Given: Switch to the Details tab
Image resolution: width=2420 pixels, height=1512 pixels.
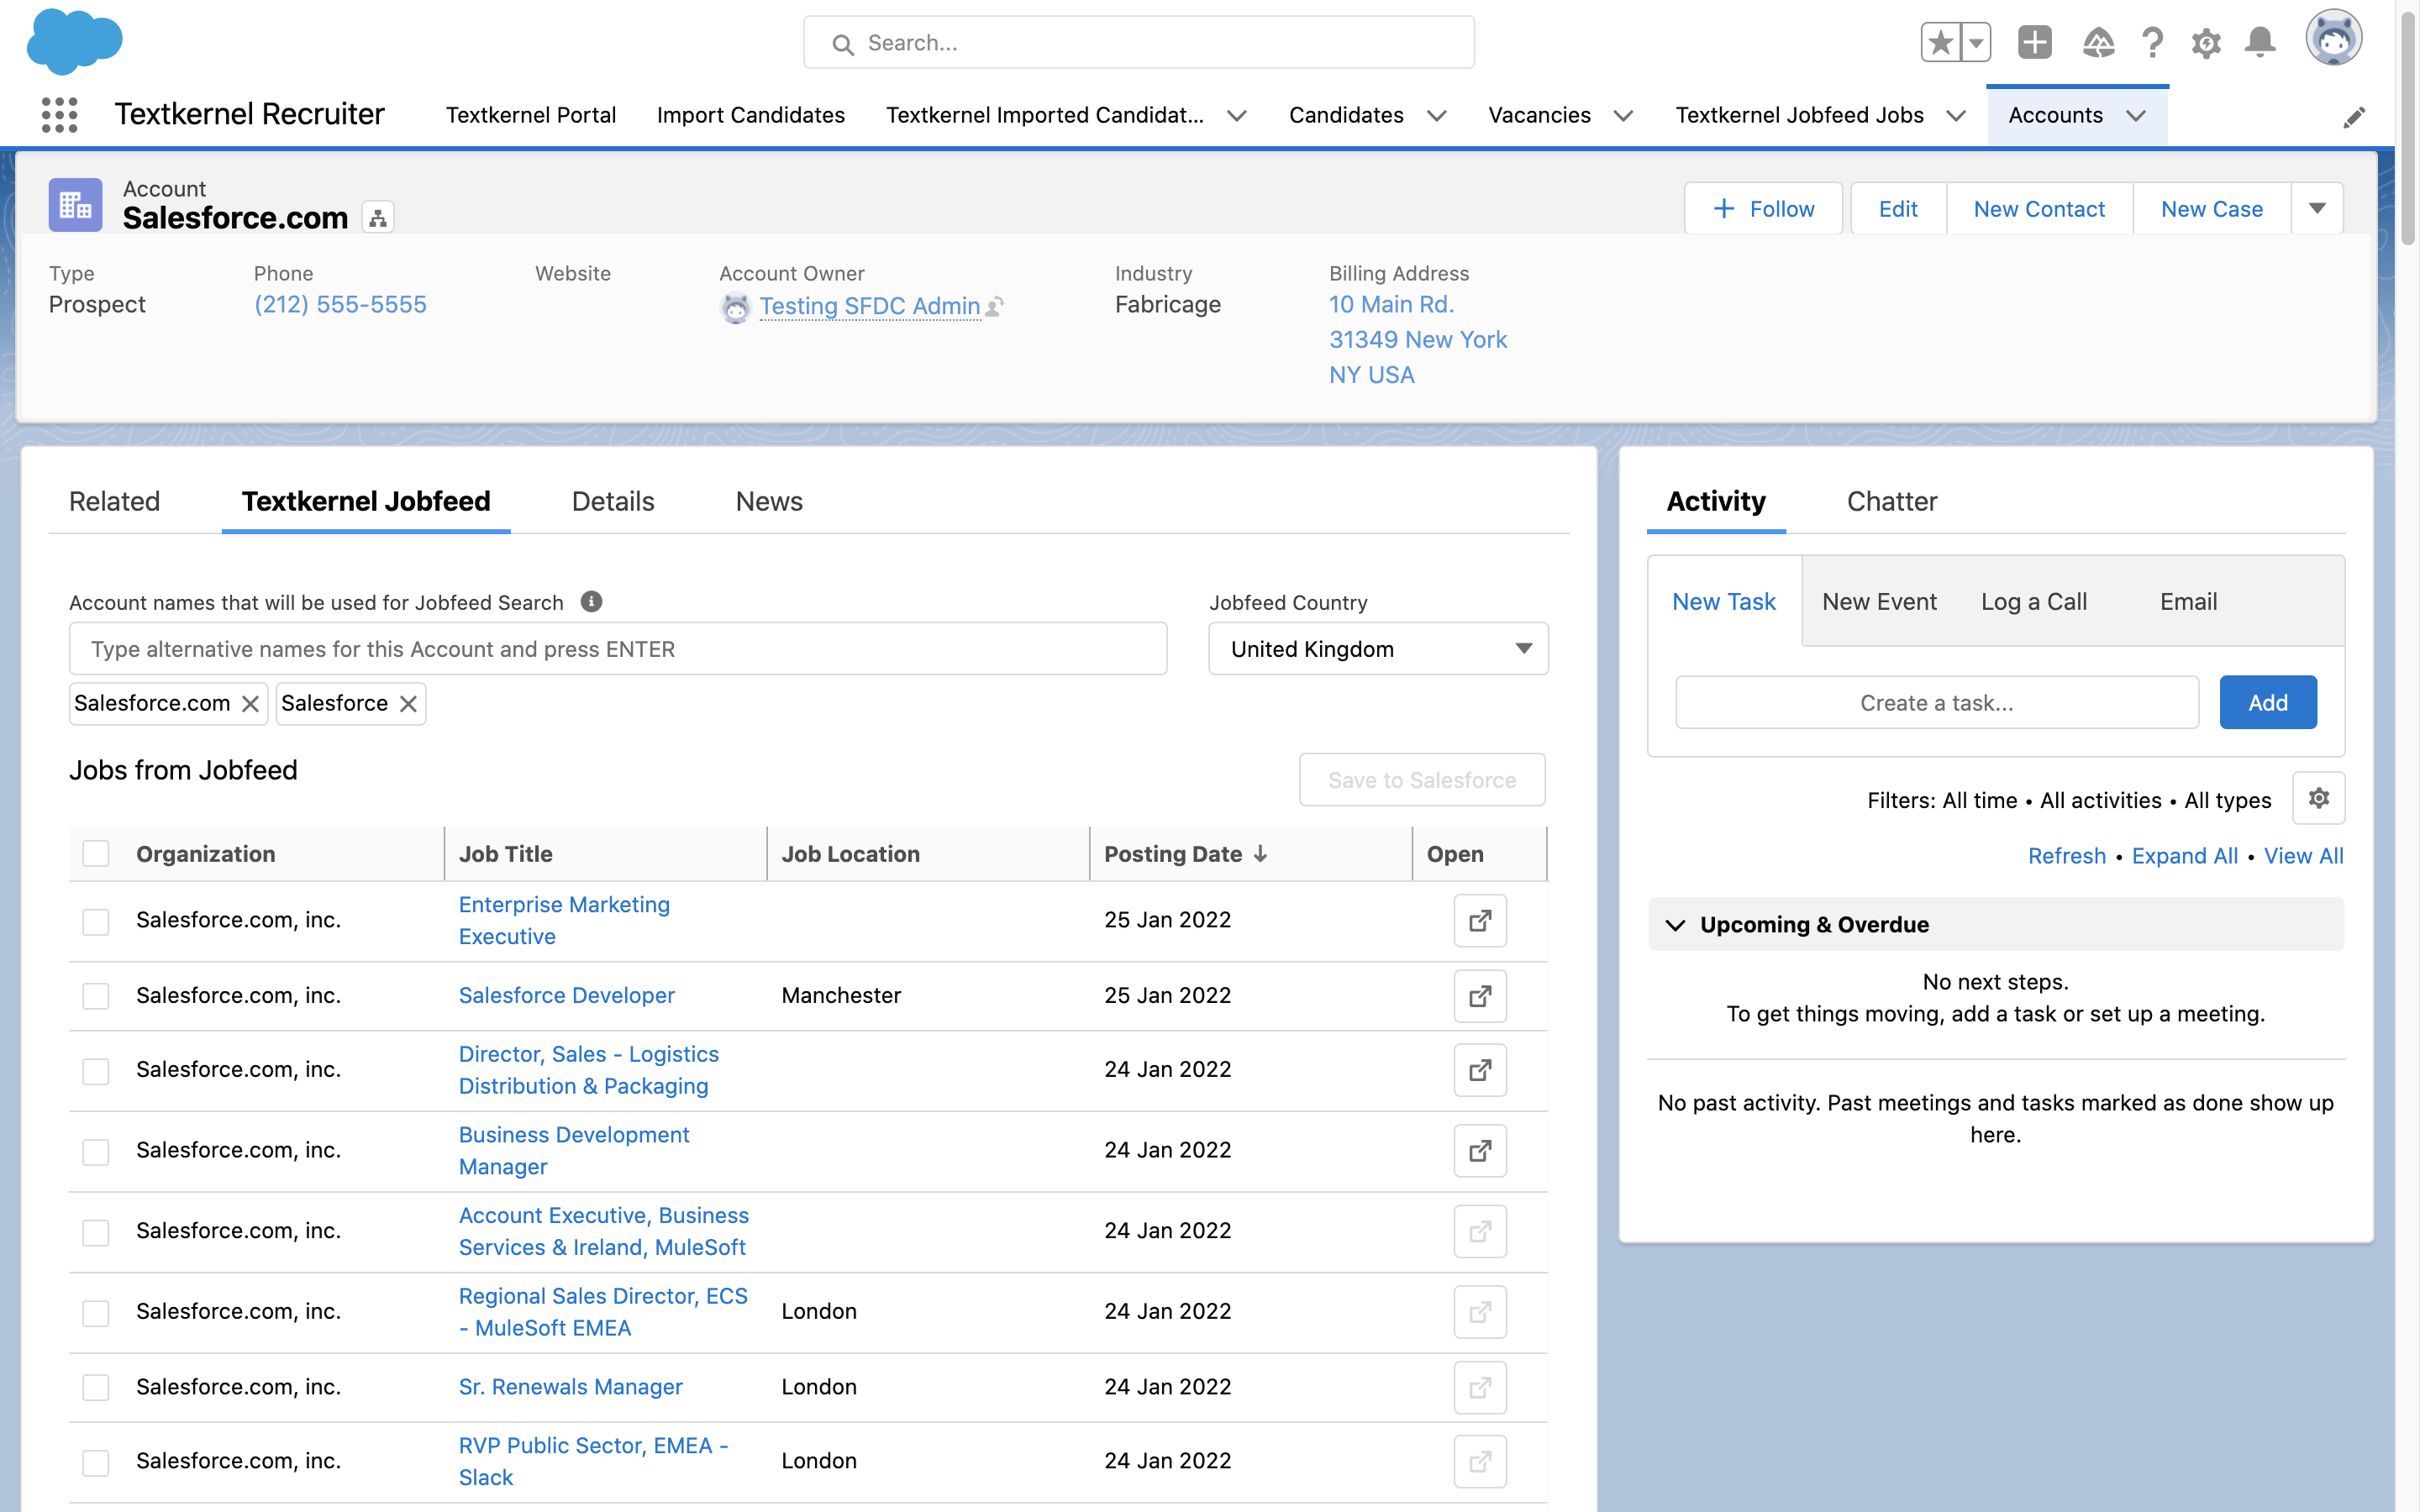Looking at the screenshot, I should (613, 501).
